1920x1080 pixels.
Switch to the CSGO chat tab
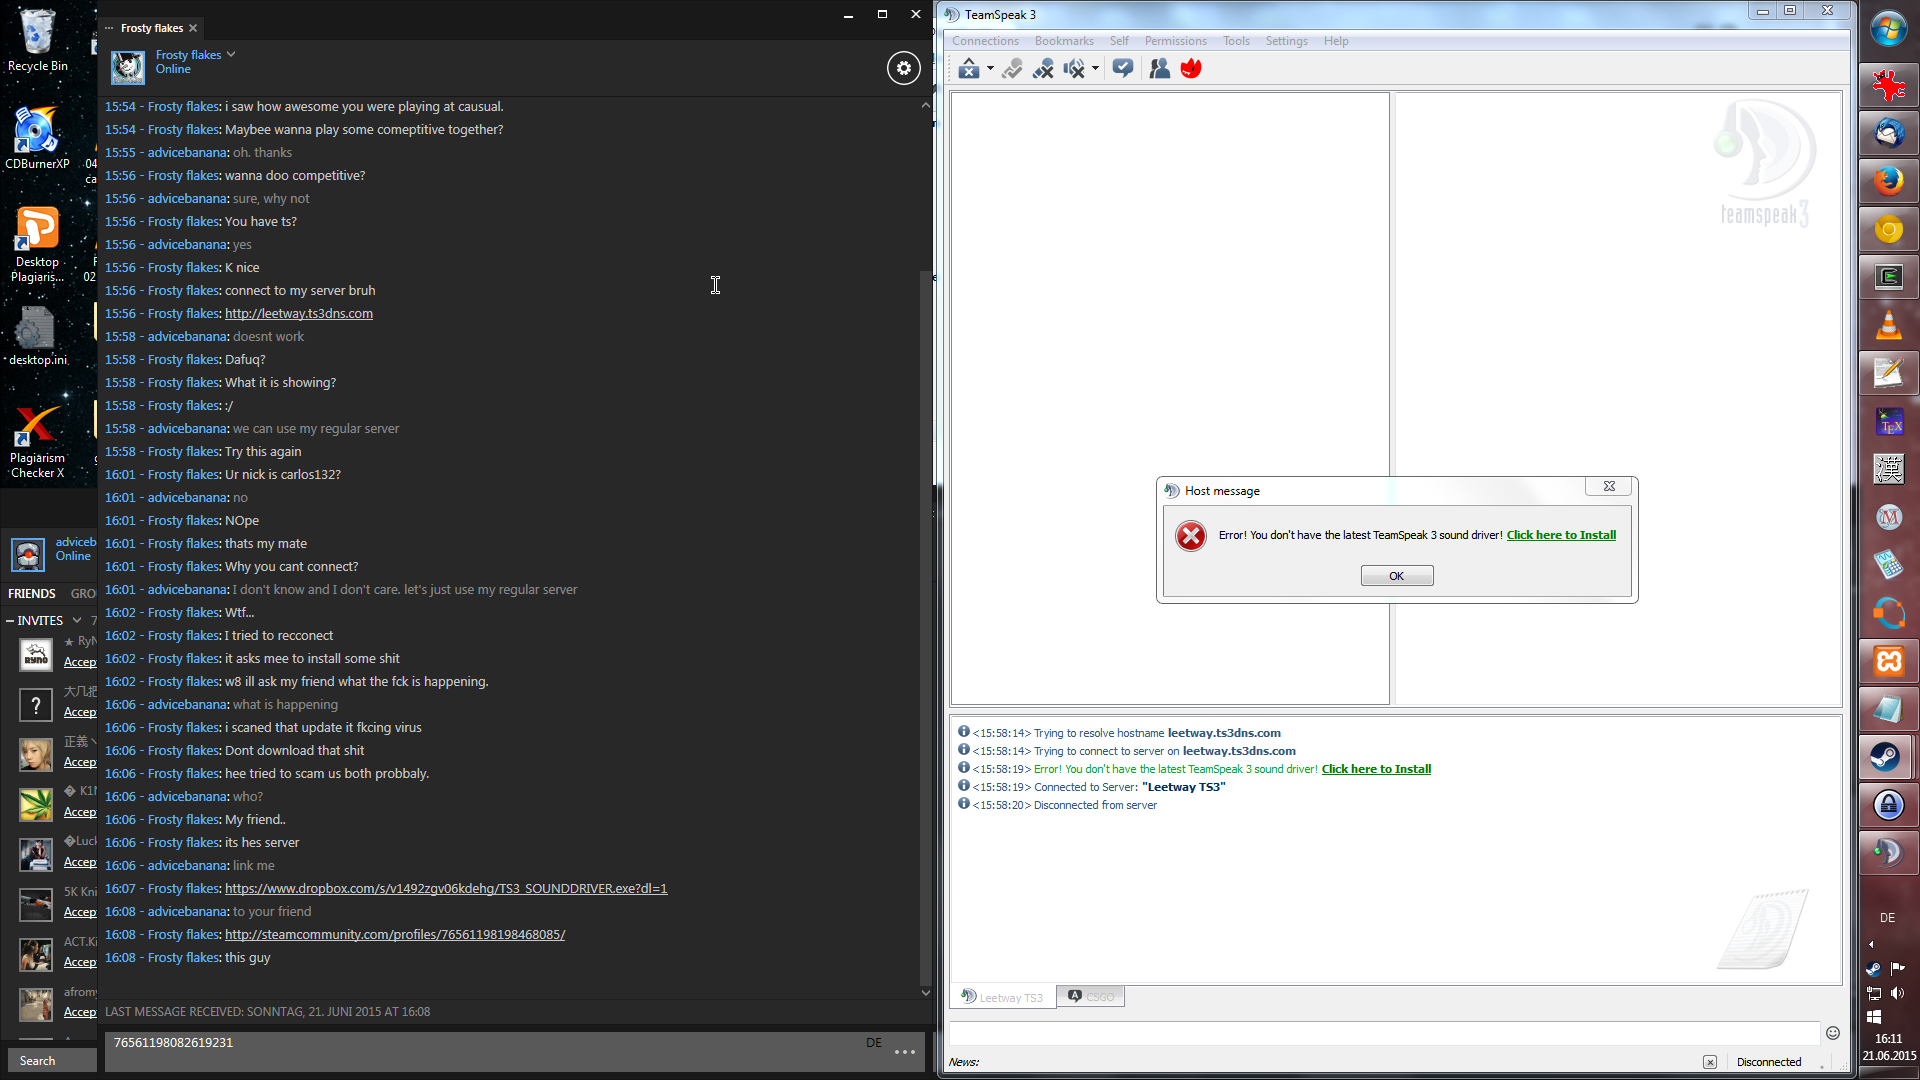1090,997
